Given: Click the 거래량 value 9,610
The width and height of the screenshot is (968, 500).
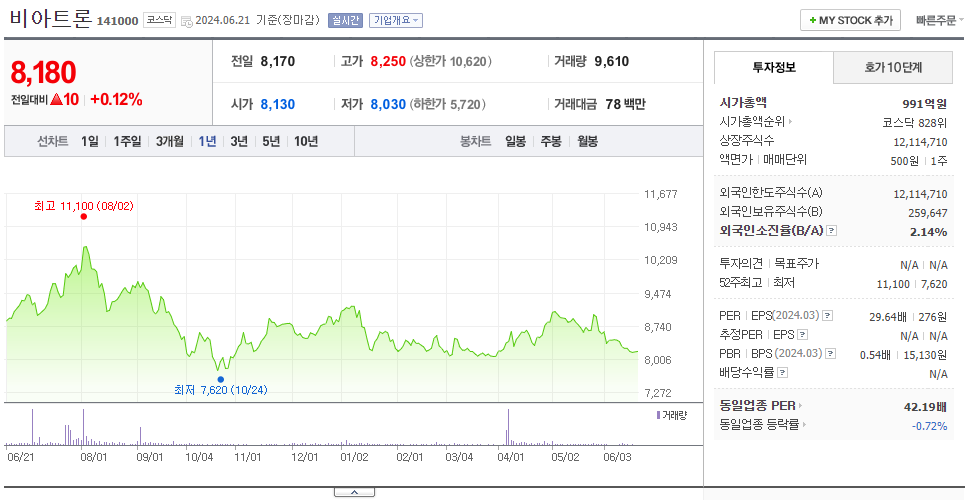Looking at the screenshot, I should click(612, 61).
